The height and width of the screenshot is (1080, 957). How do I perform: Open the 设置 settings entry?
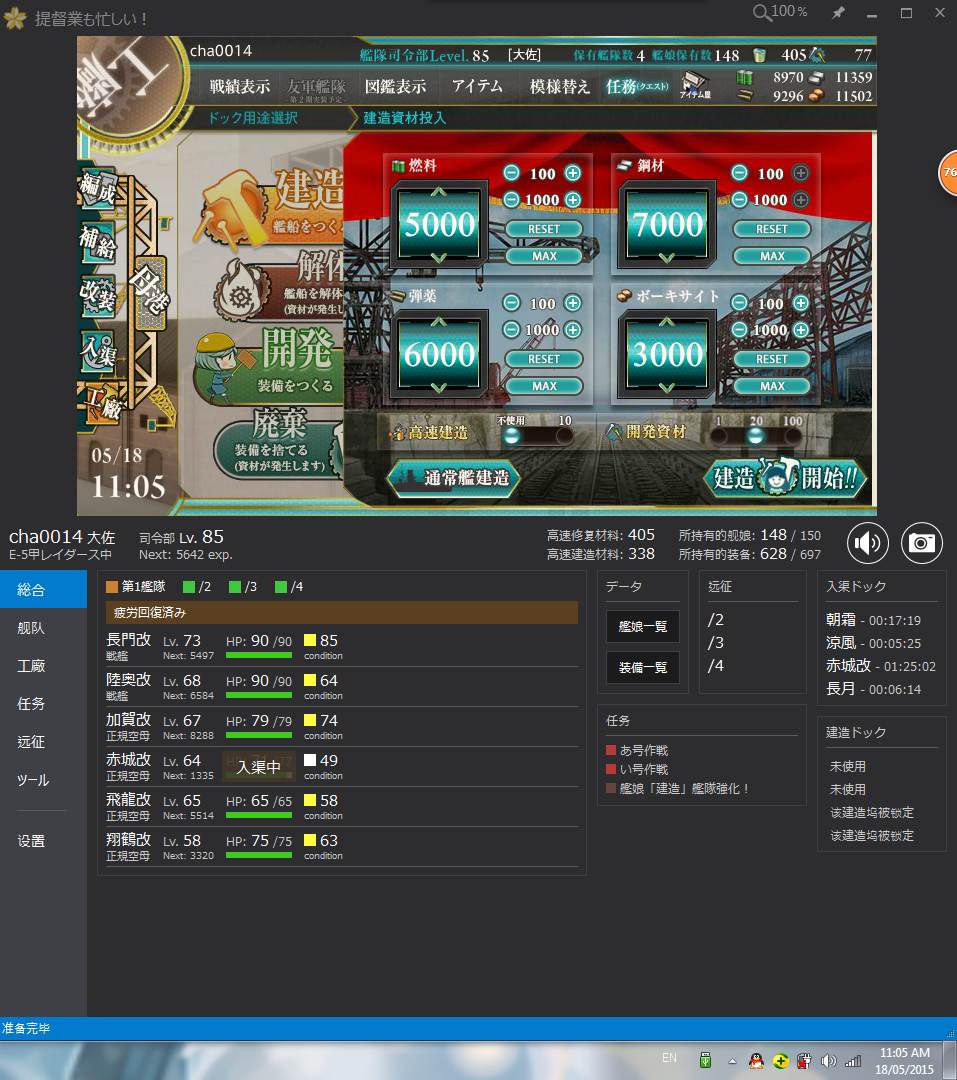pos(43,840)
